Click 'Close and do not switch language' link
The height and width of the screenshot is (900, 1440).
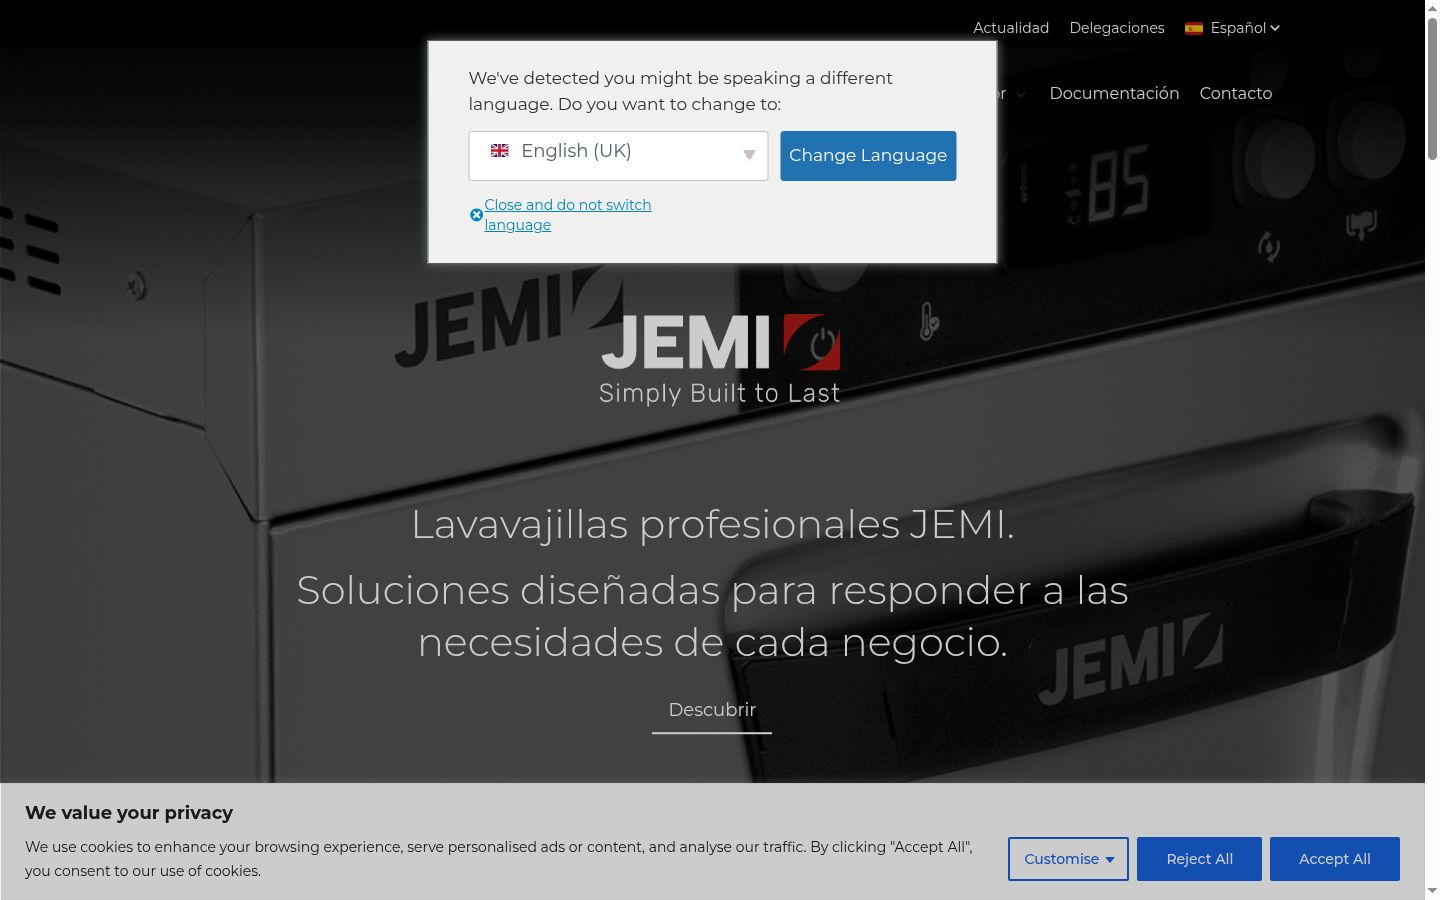click(568, 215)
